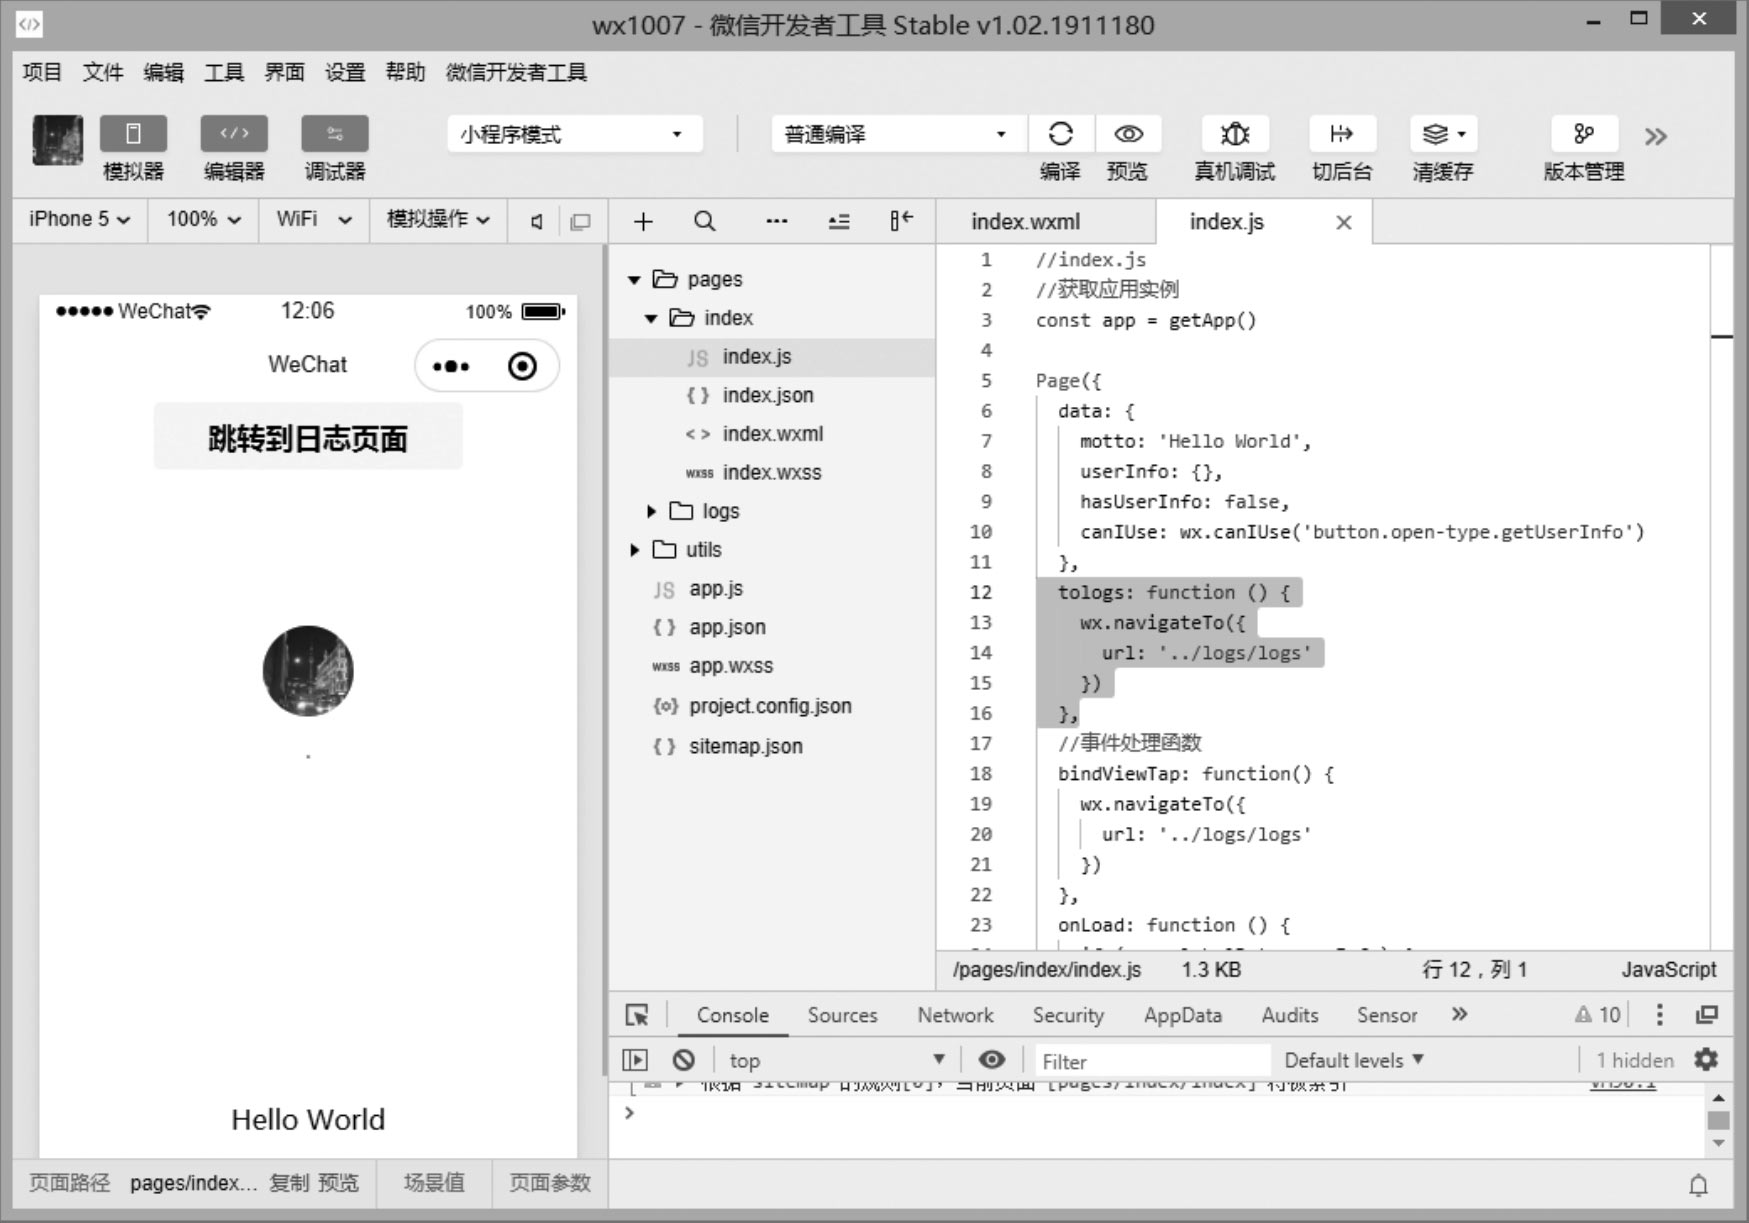Collapse the pages folder

pyautogui.click(x=634, y=279)
